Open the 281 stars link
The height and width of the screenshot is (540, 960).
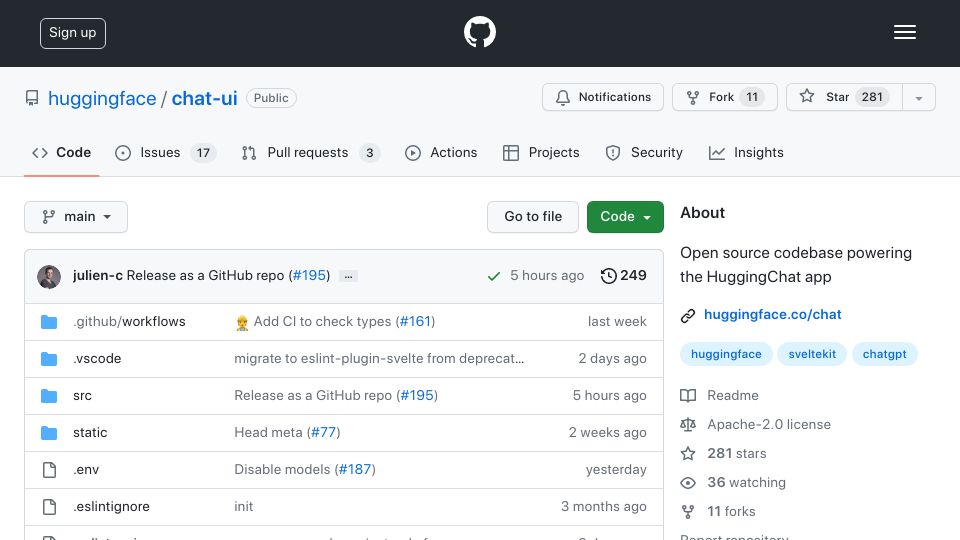[723, 454]
